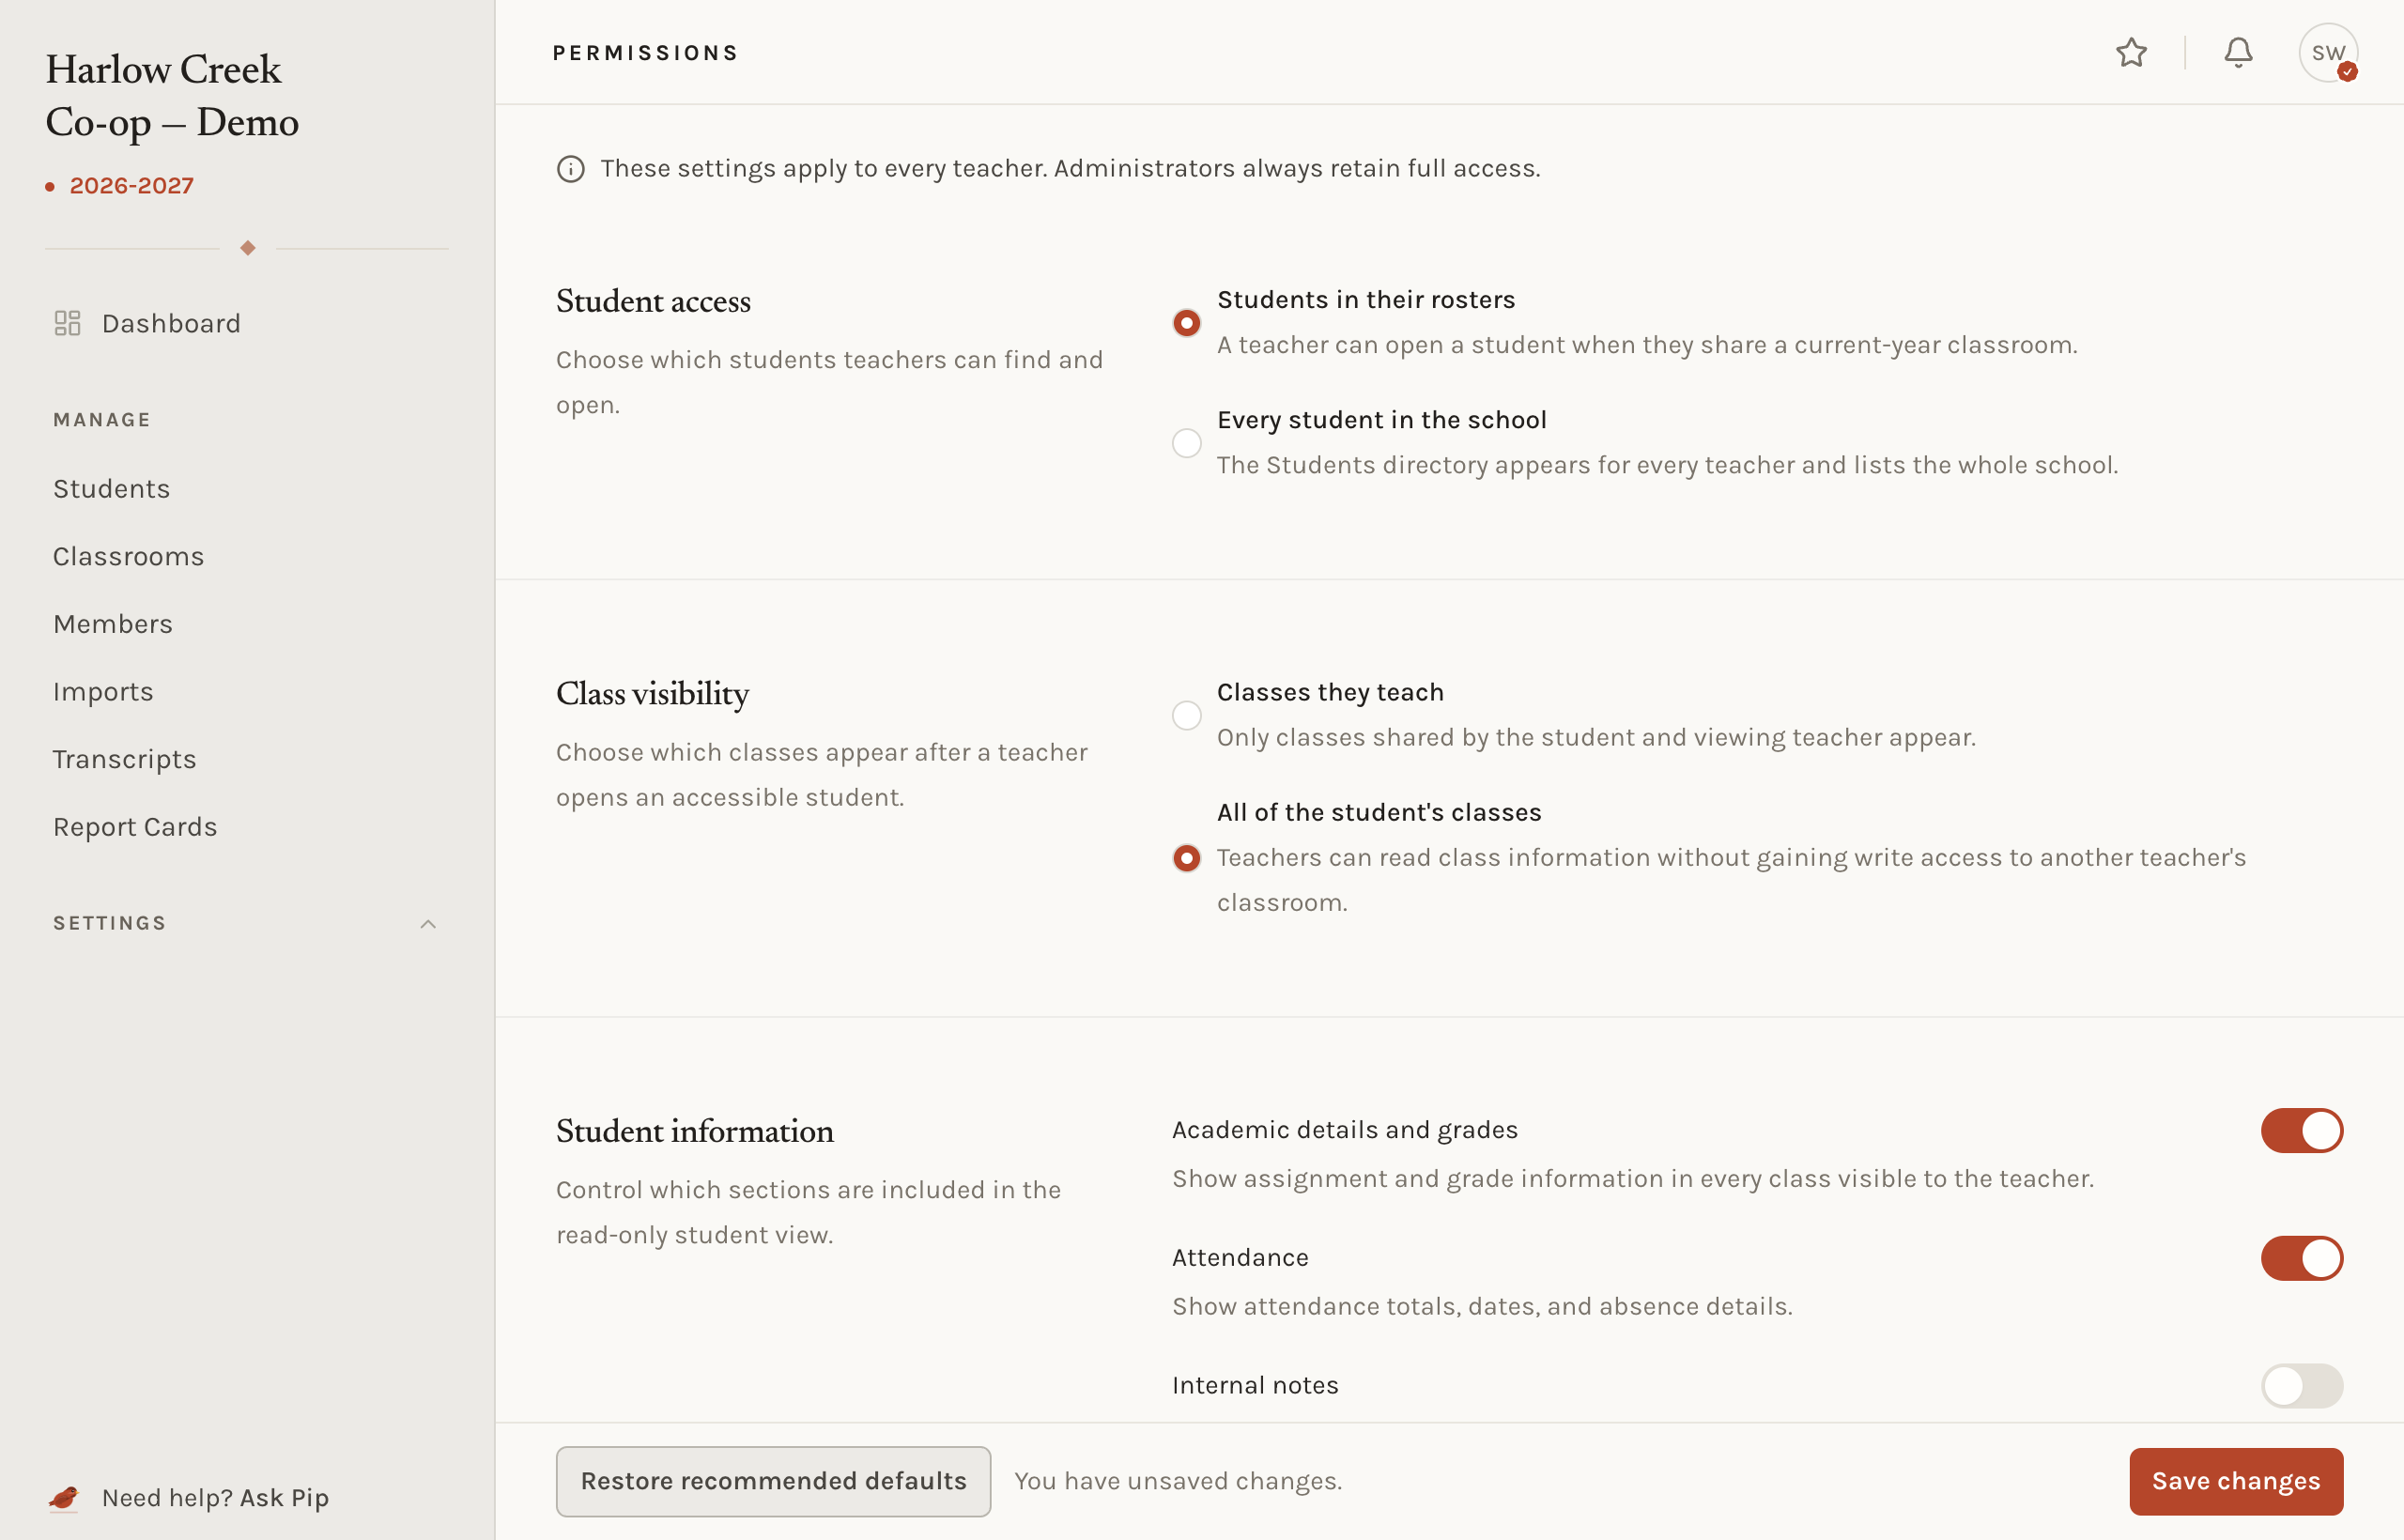2404x1540 pixels.
Task: Click the Dashboard grid icon
Action: [67, 323]
